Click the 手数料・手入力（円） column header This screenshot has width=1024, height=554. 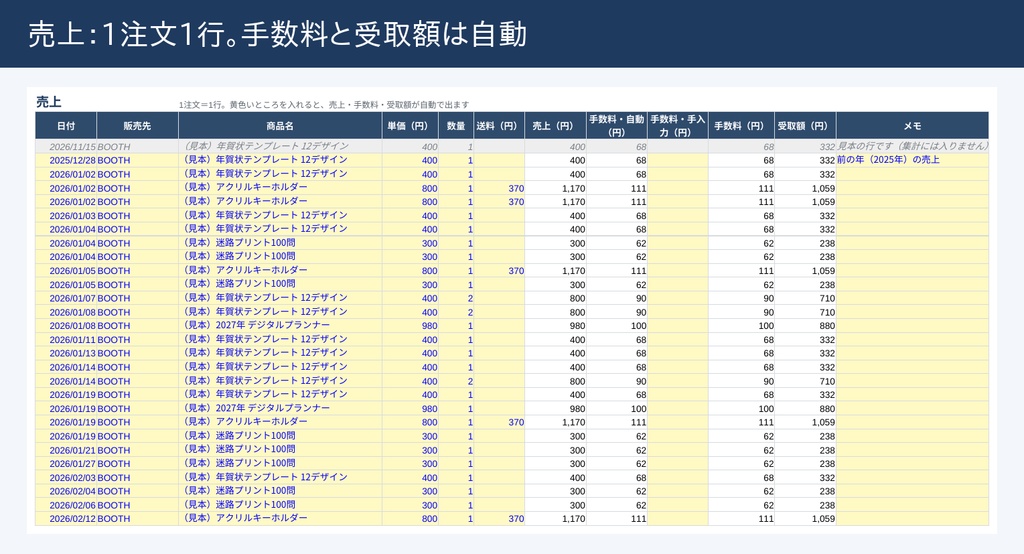coord(677,125)
